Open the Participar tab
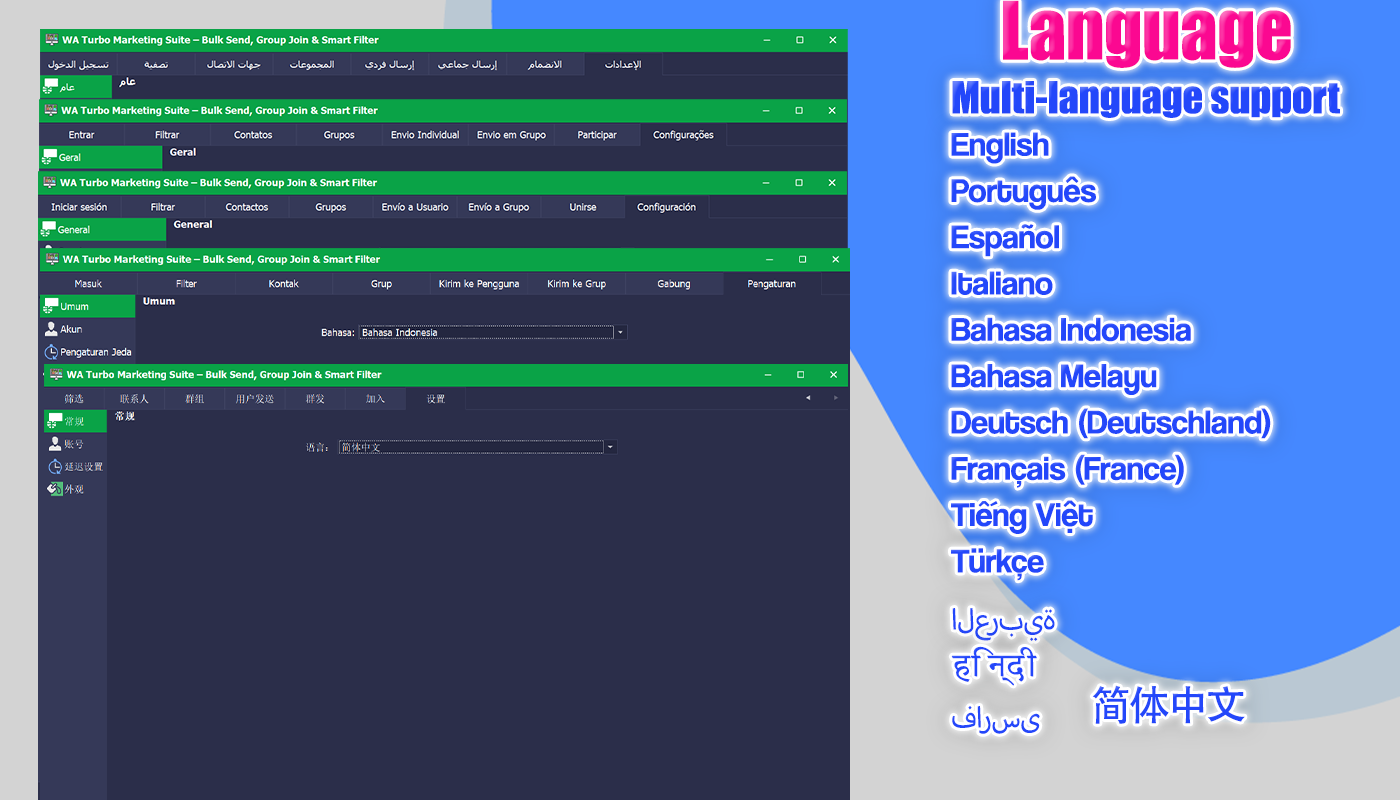Screen dimensions: 1400x800 (x=597, y=135)
